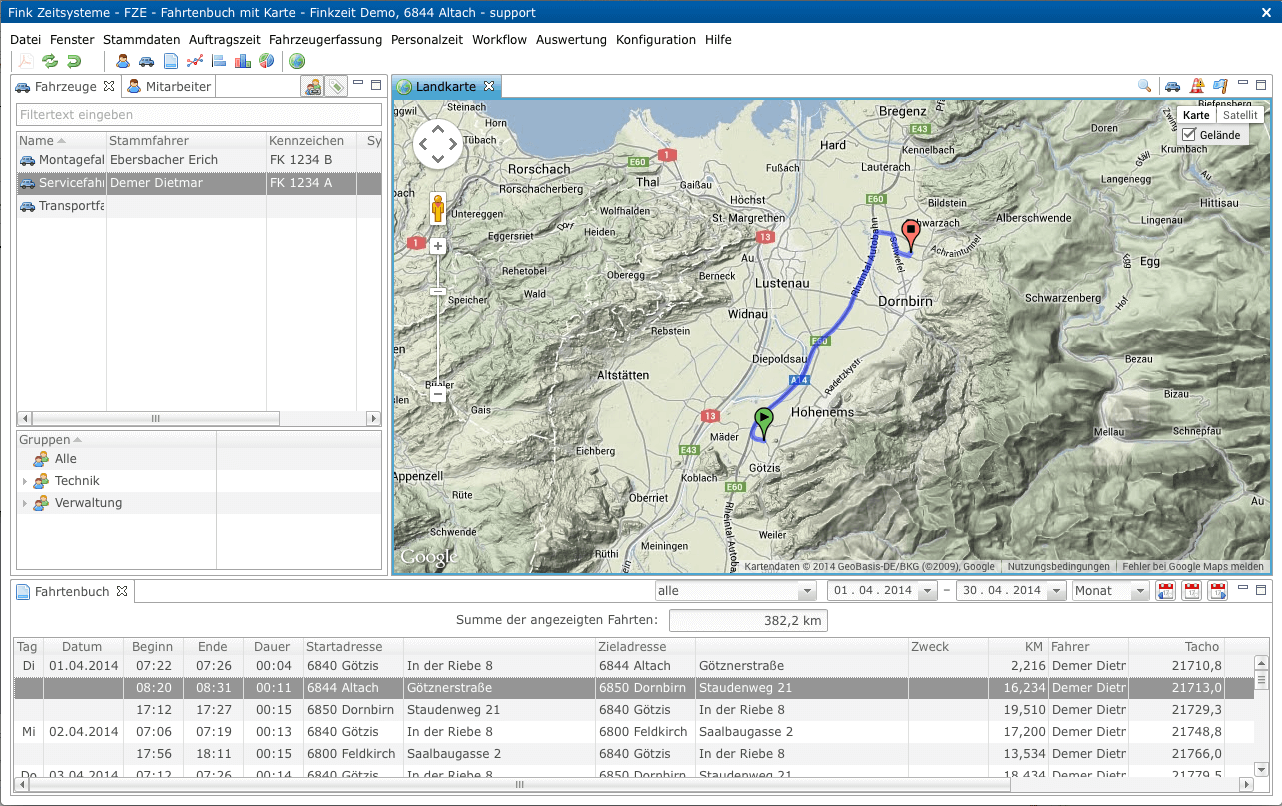The height and width of the screenshot is (806, 1282).
Task: Open the Auswertung menu
Action: tap(571, 40)
